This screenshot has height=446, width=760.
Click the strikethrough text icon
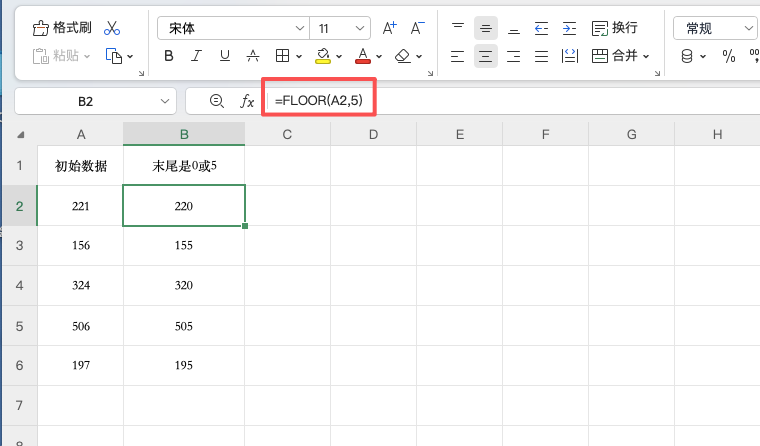coord(253,56)
